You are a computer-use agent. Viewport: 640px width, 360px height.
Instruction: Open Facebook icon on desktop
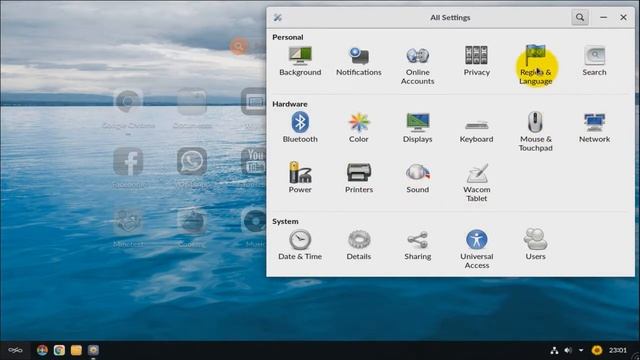click(128, 162)
